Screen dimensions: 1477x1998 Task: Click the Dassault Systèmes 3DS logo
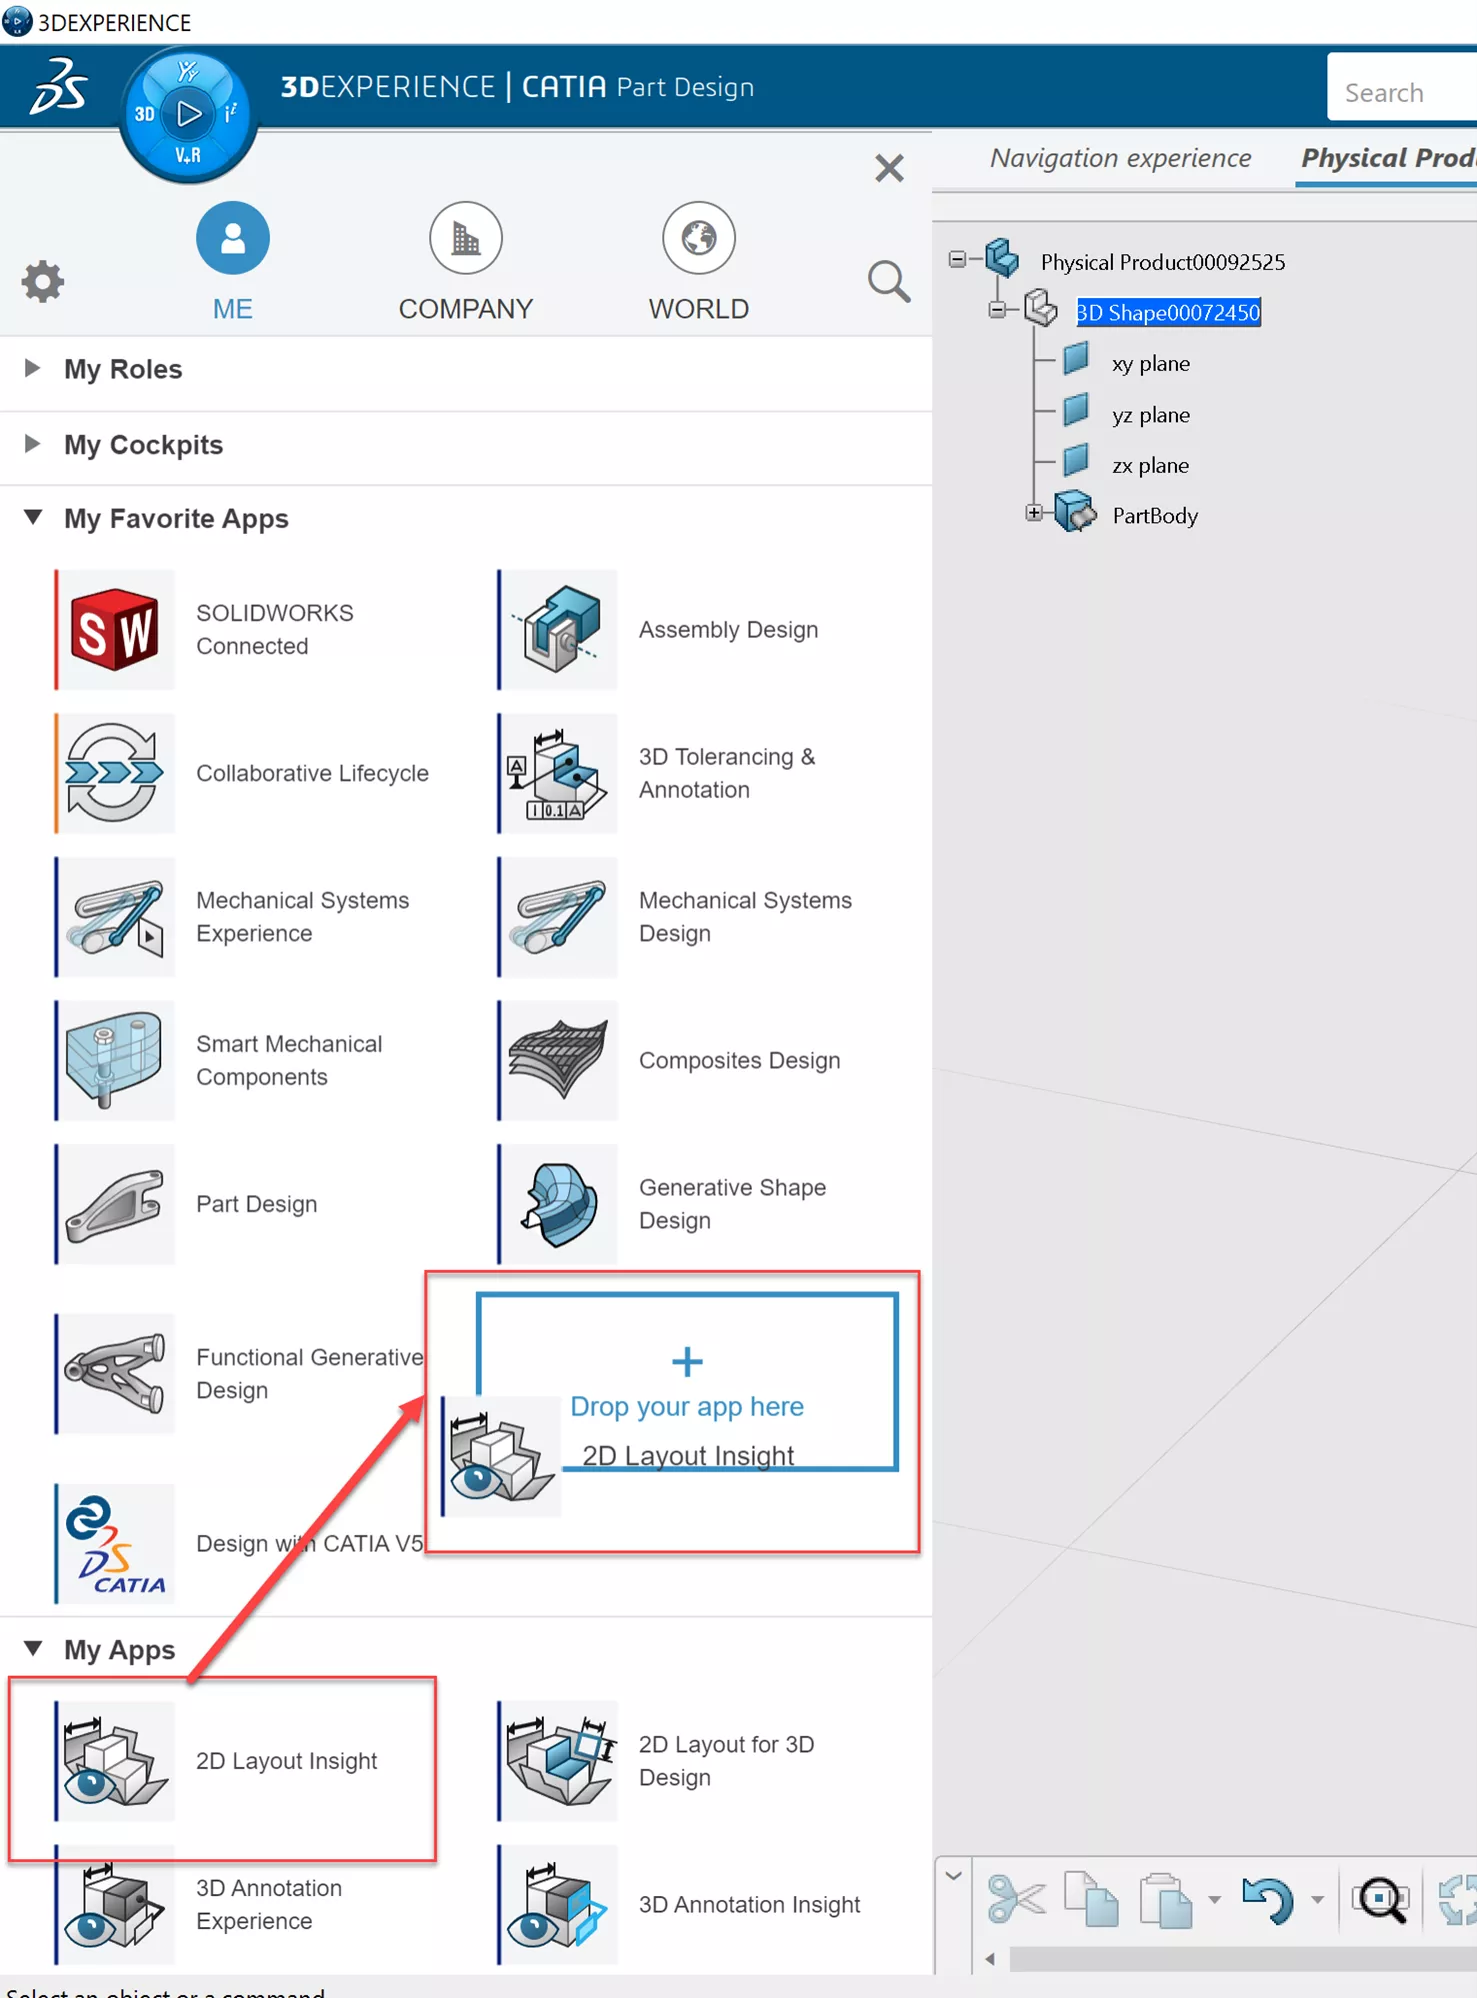tap(58, 86)
